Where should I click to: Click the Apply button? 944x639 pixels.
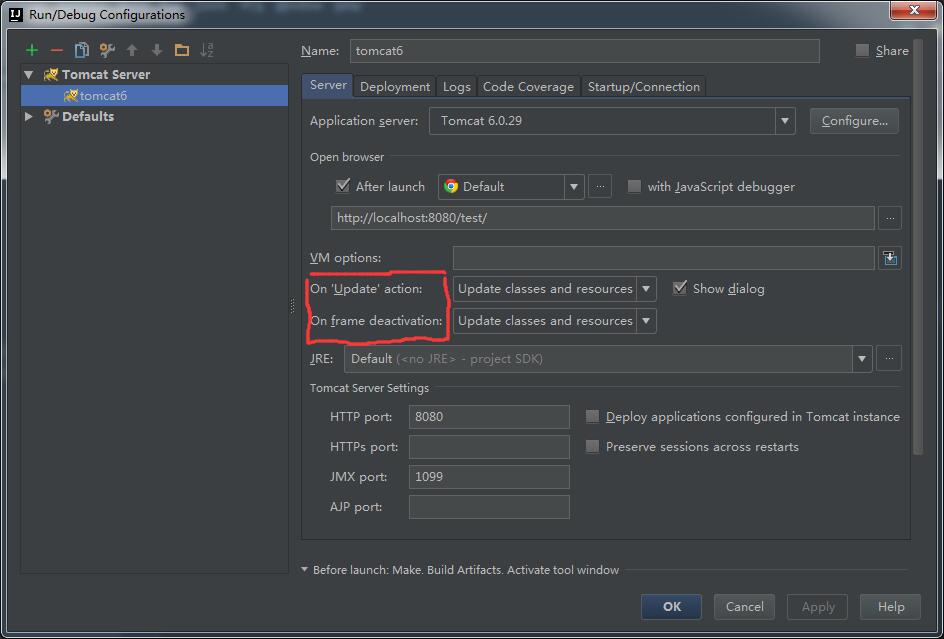pyautogui.click(x=818, y=606)
